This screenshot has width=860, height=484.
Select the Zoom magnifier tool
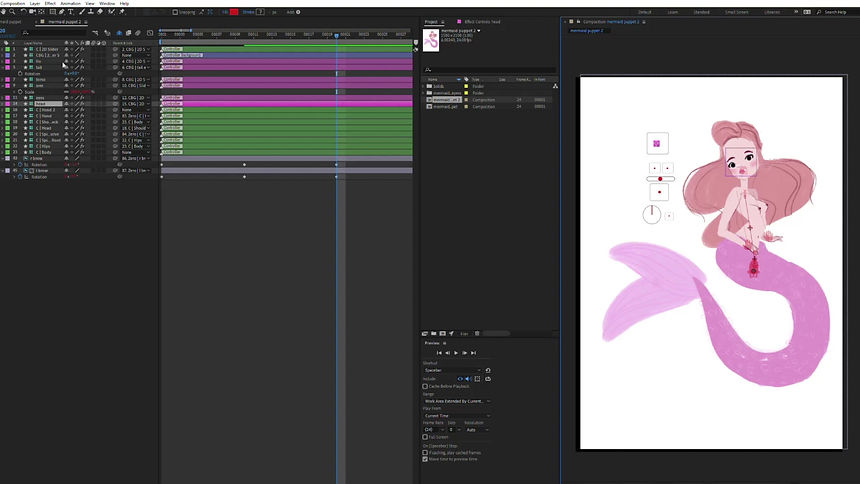(x=12, y=12)
